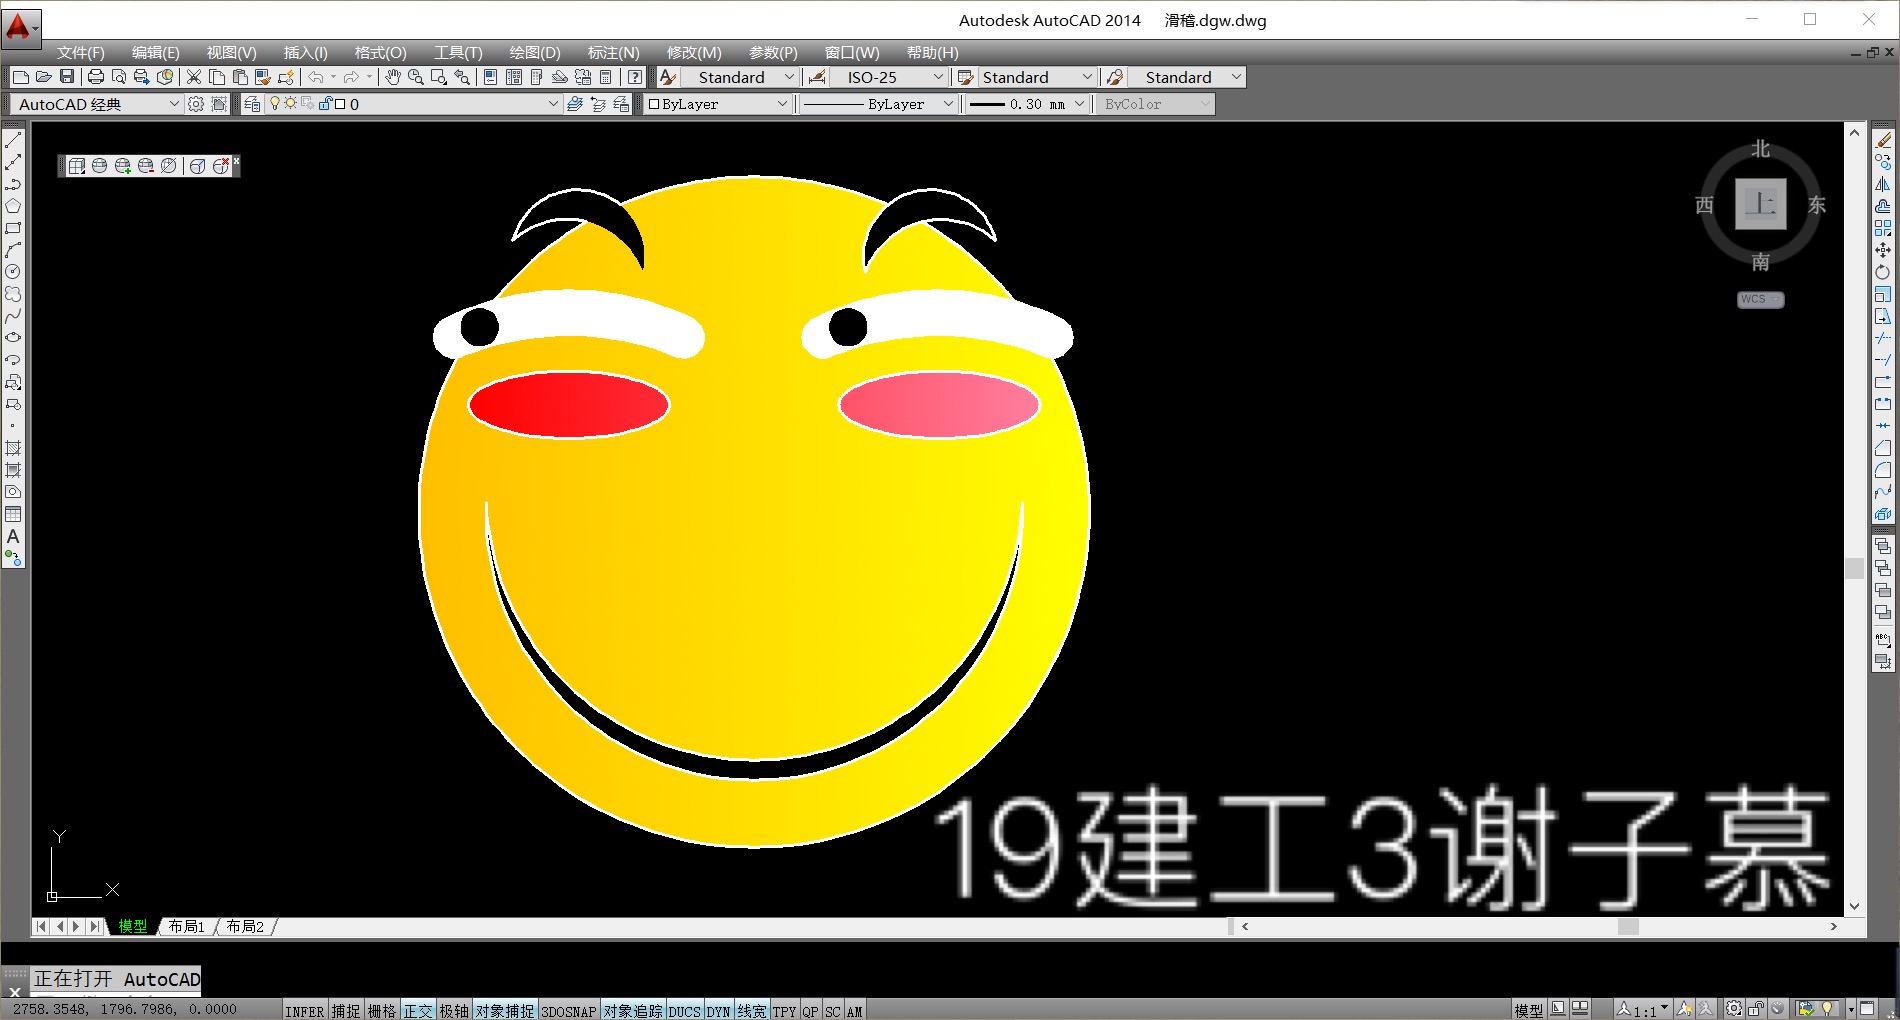Select the Line drawing tool
Image resolution: width=1900 pixels, height=1020 pixels.
tap(13, 141)
